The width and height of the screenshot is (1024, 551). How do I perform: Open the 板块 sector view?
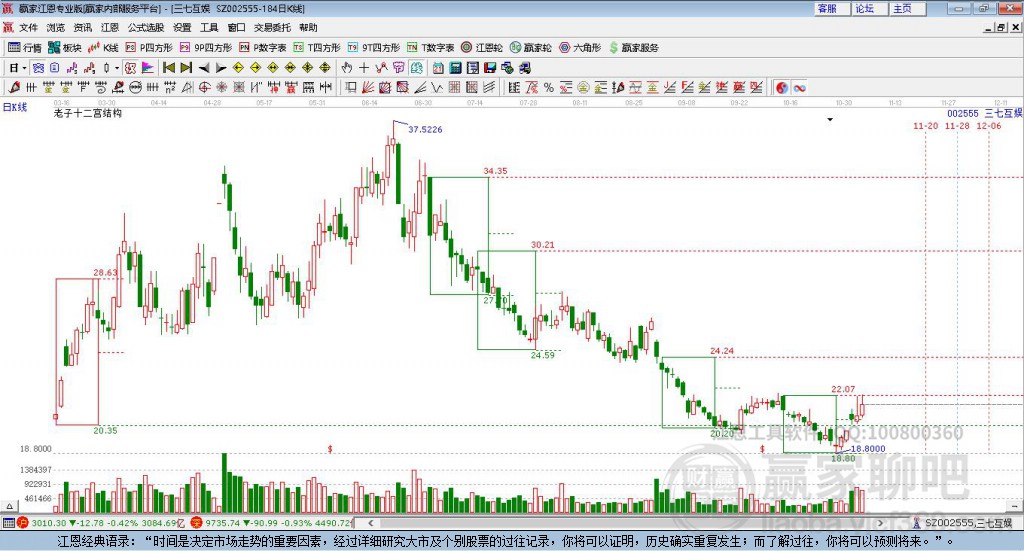click(64, 48)
